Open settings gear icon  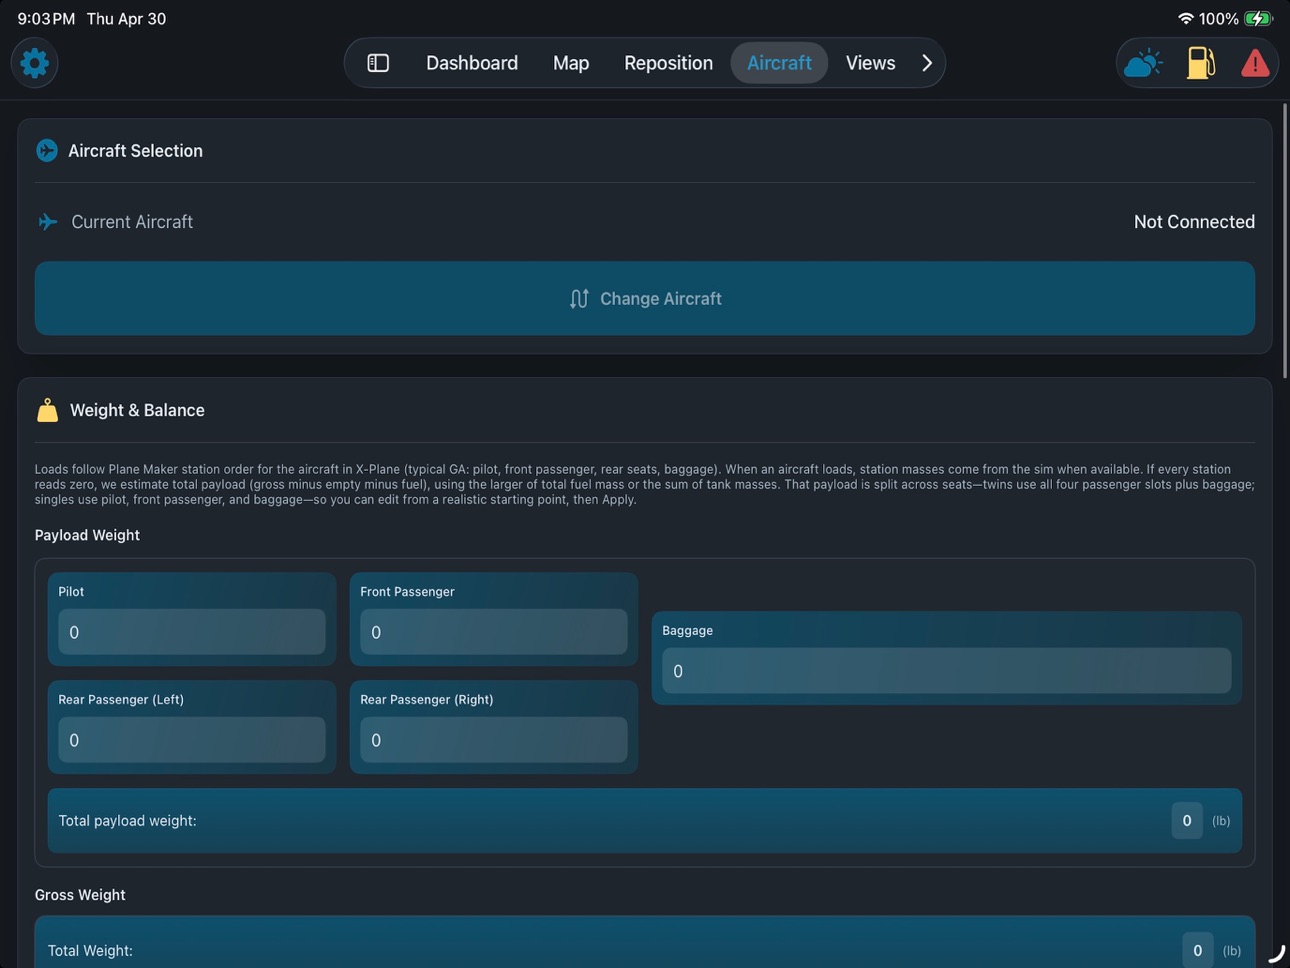point(34,63)
